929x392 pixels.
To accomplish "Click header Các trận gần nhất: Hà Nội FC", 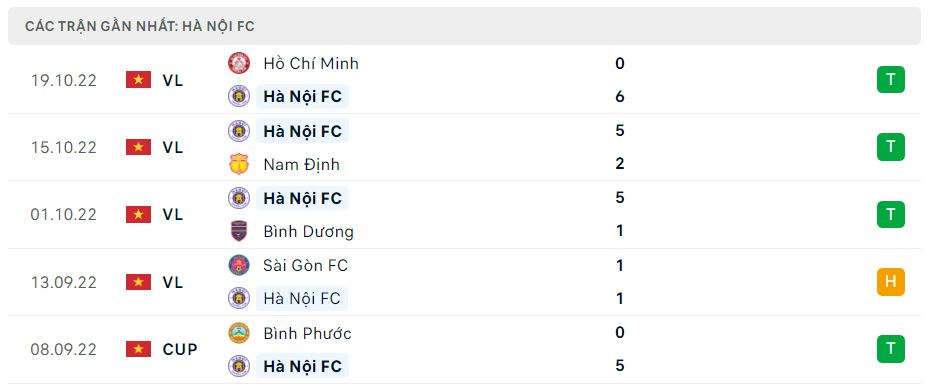I will point(140,27).
